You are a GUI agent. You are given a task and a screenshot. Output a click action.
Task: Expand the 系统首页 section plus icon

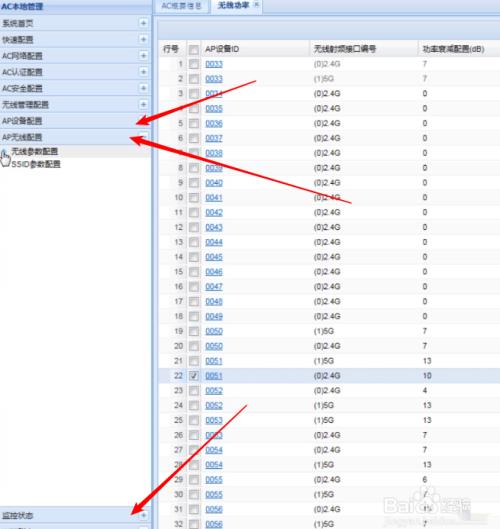(x=143, y=23)
